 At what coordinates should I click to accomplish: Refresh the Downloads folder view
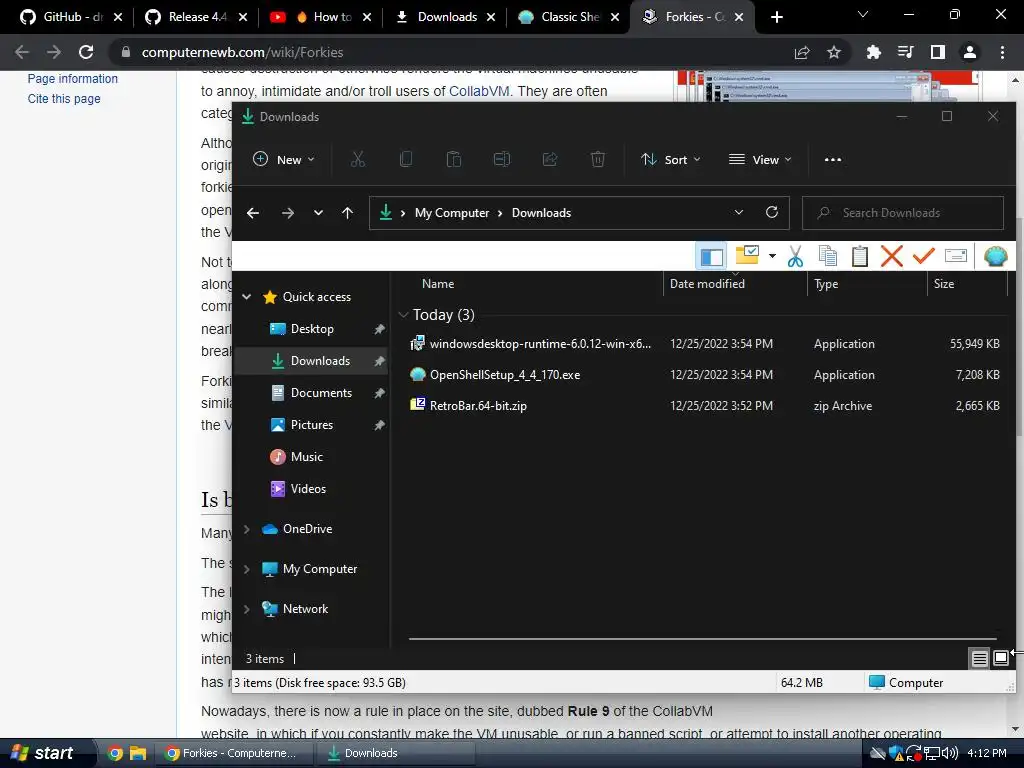(772, 212)
